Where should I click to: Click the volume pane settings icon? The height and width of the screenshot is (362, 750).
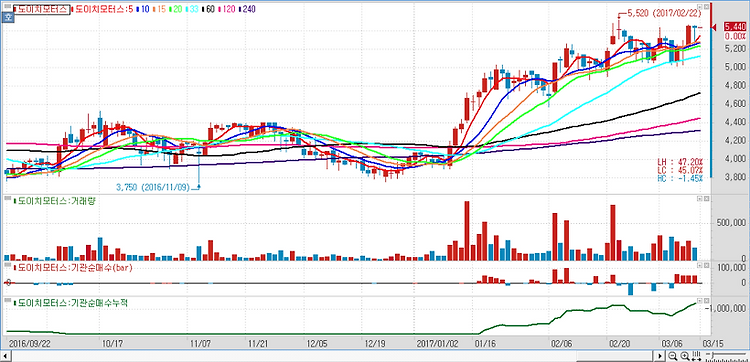700,198
